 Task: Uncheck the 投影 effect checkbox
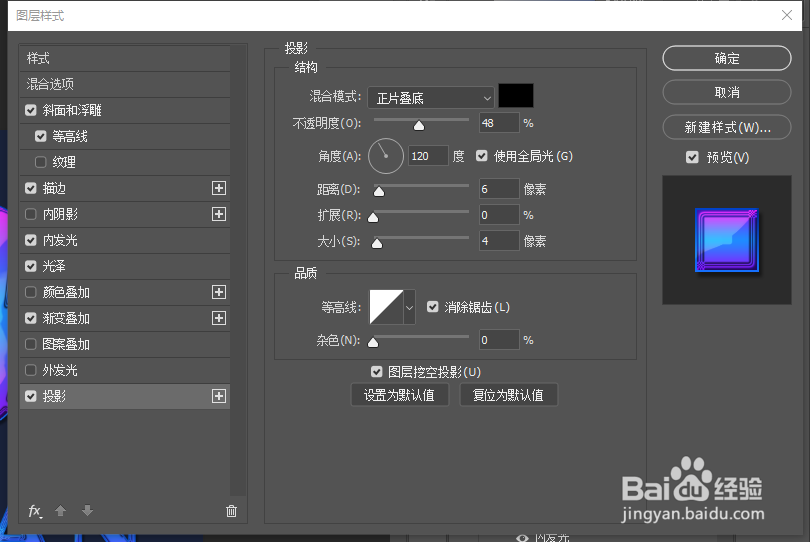pyautogui.click(x=31, y=396)
